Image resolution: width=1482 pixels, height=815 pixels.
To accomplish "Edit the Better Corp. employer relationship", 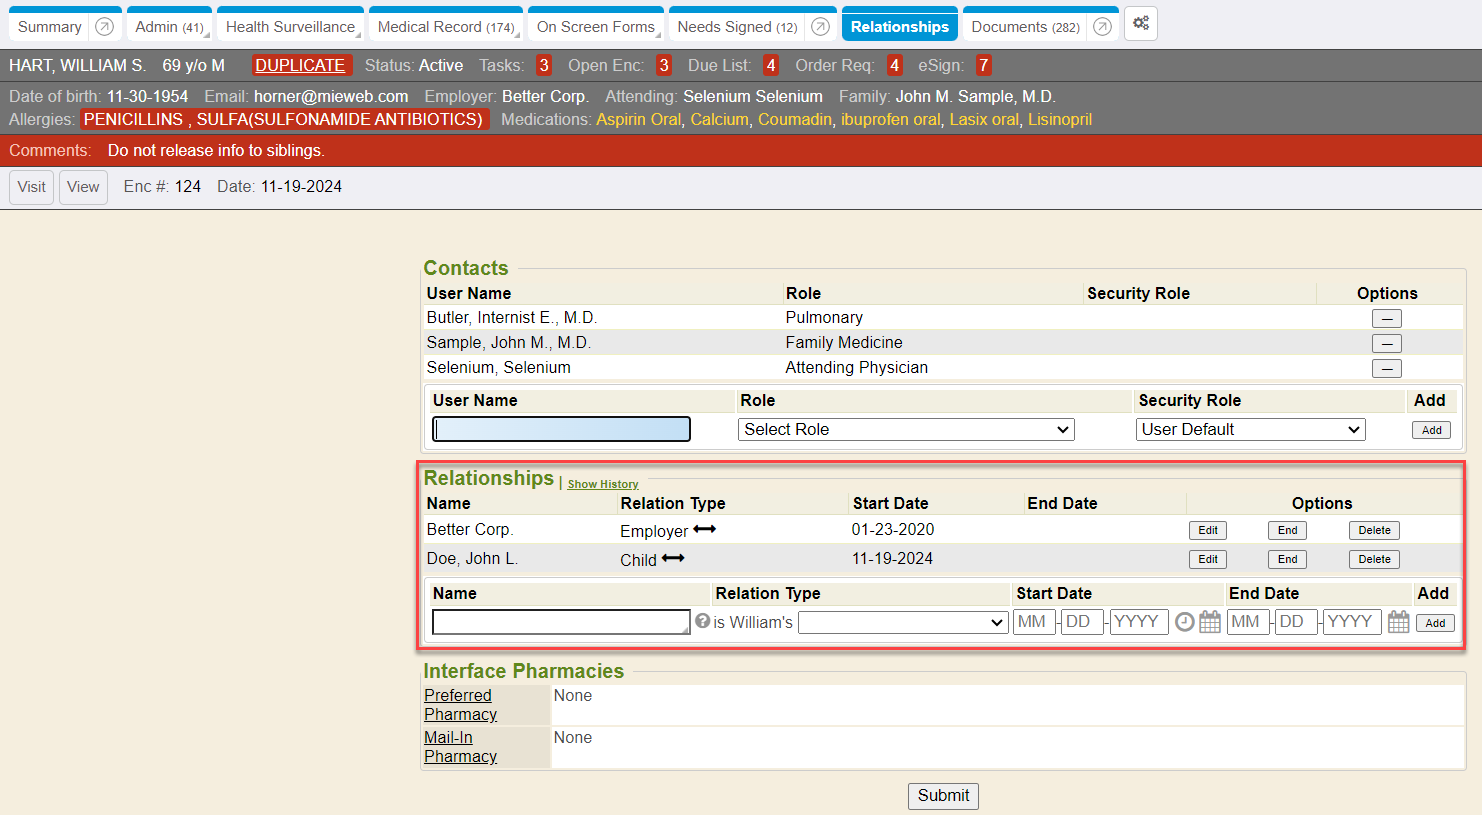I will tap(1207, 531).
